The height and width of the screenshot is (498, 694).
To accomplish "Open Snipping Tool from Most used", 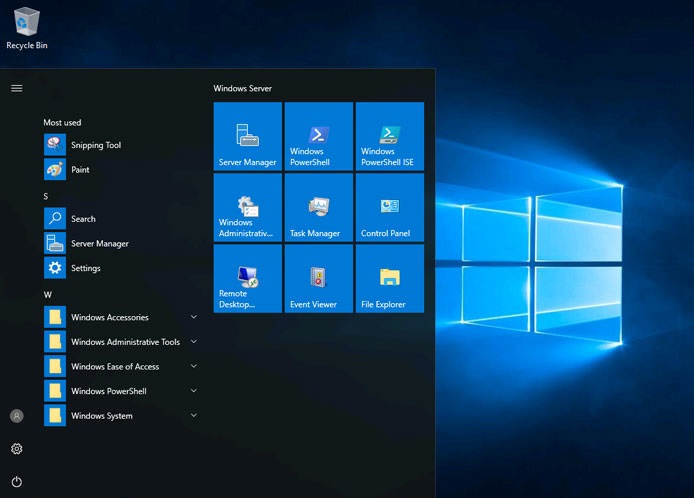I will click(120, 145).
